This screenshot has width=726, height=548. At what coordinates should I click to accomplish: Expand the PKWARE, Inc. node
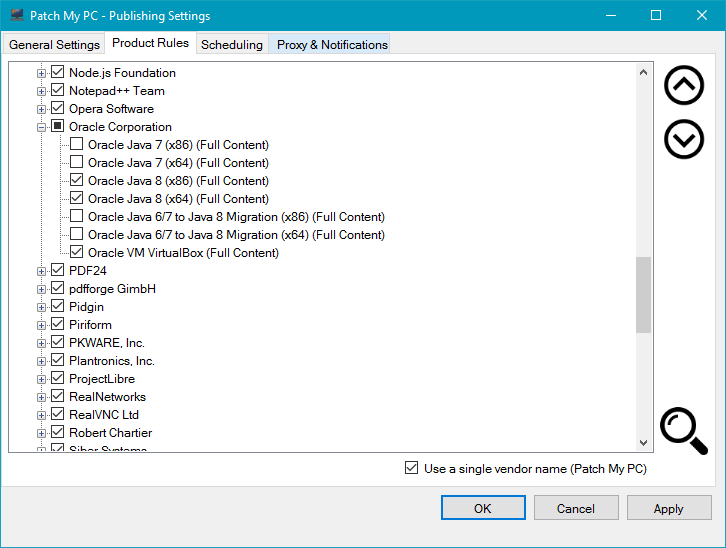click(41, 343)
